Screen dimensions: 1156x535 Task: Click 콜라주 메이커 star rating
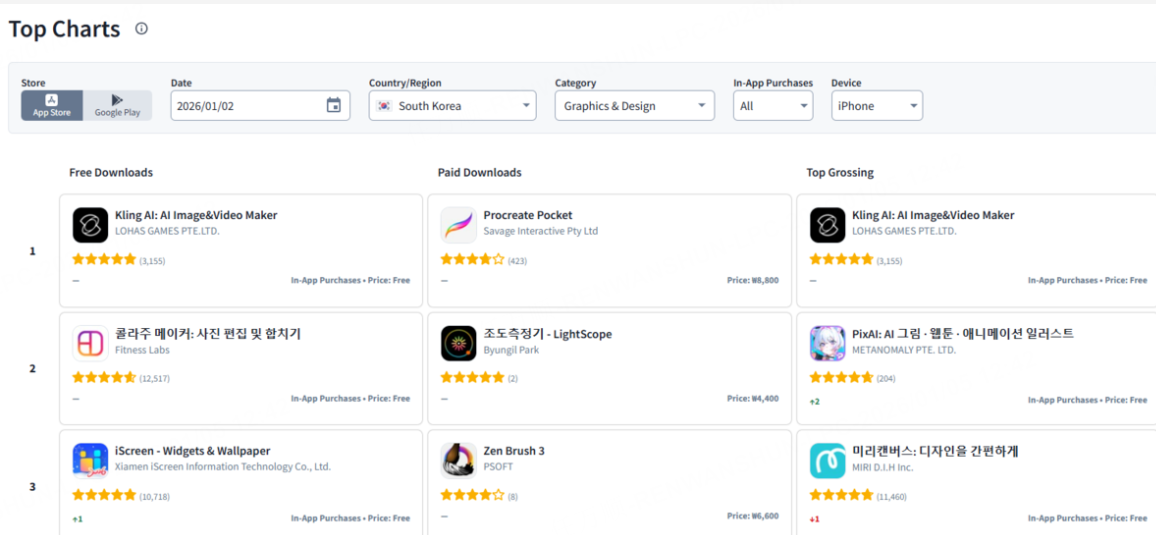pos(104,377)
